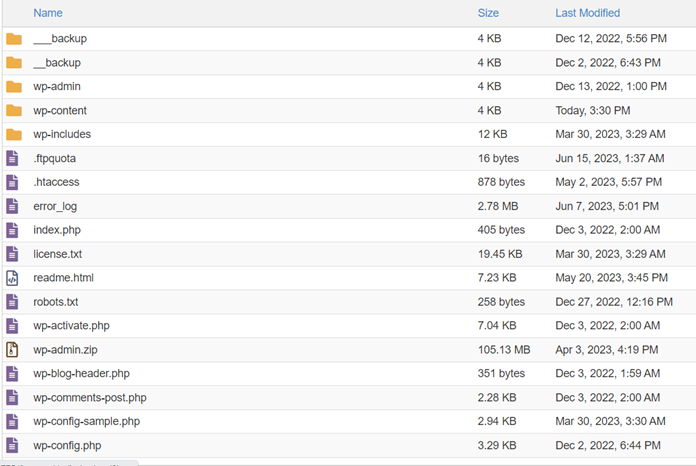The width and height of the screenshot is (696, 466).
Task: Click the wp-comments-post.php file icon
Action: [x=12, y=398]
